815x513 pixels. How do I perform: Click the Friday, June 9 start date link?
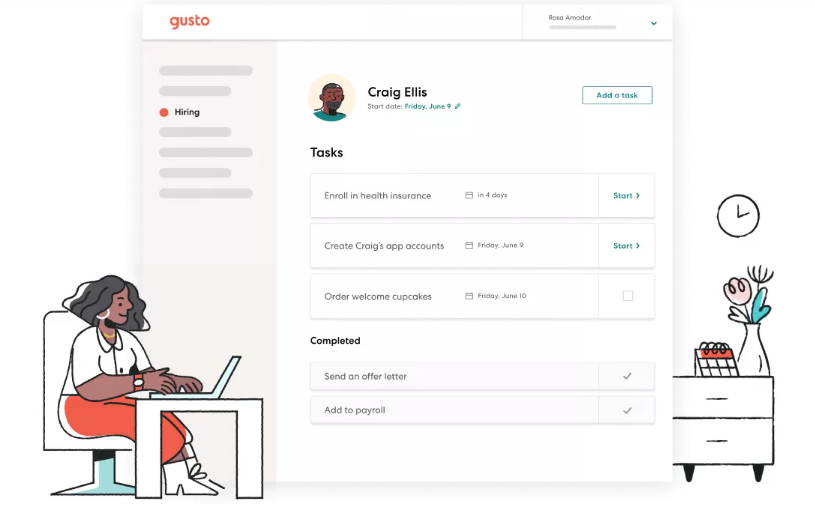coord(428,106)
